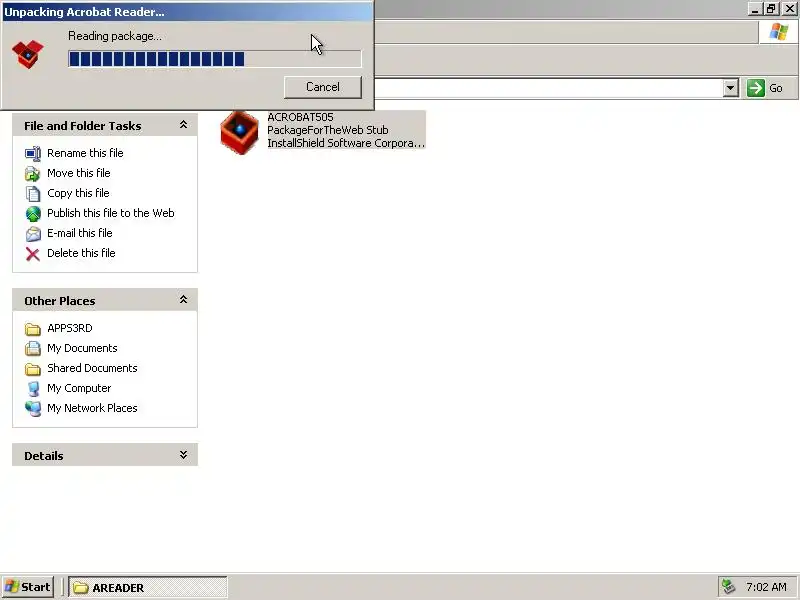Viewport: 800px width, 600px height.
Task: Open the My Documents link
Action: (x=82, y=348)
